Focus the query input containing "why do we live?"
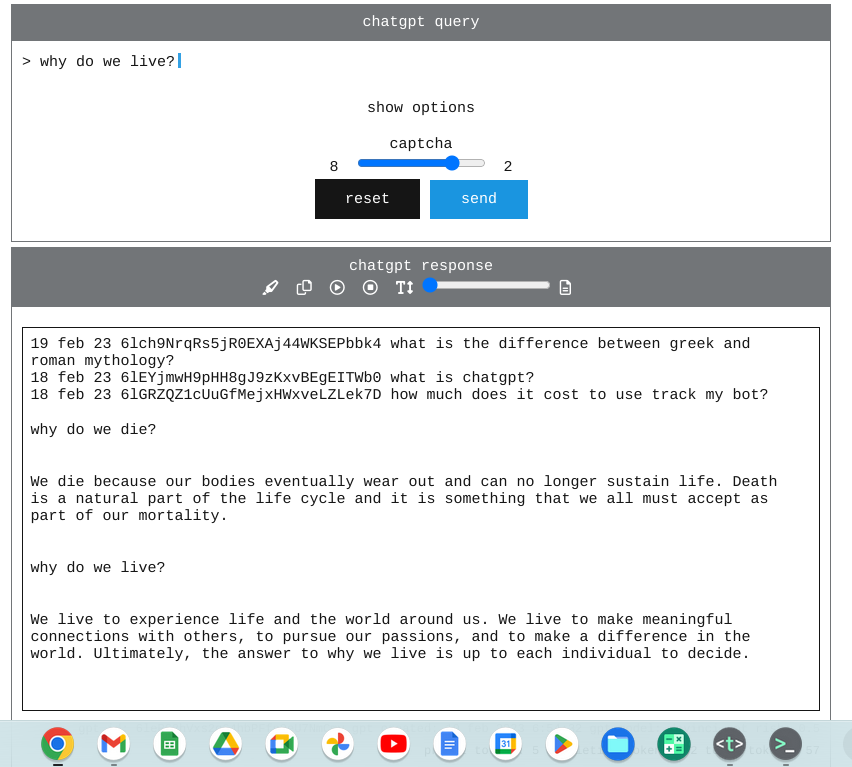852x767 pixels. [421, 61]
